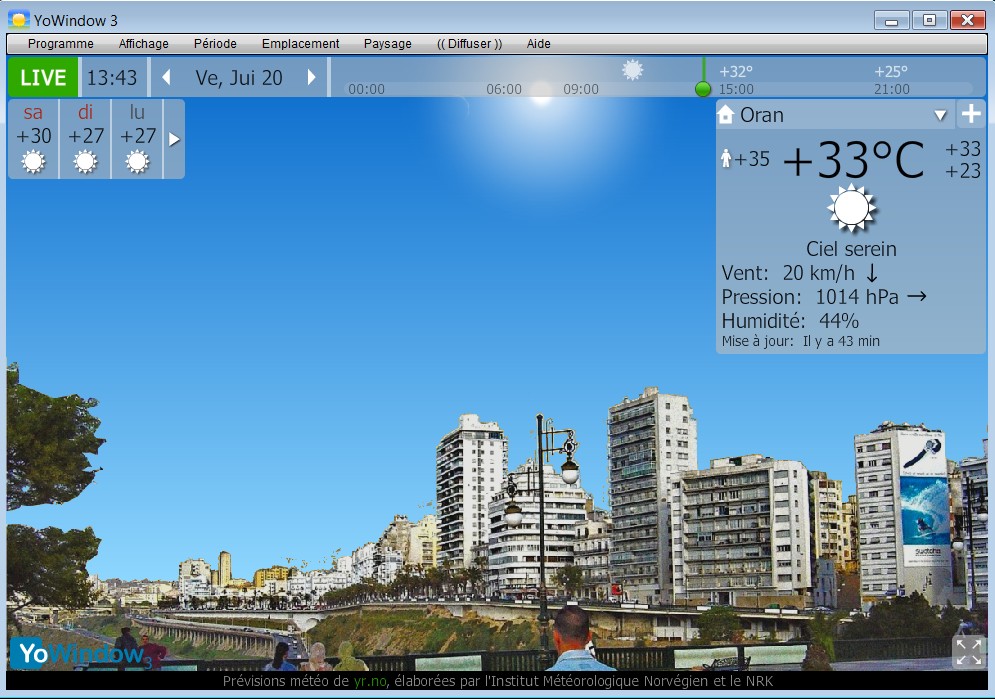Open the Affichage menu
The width and height of the screenshot is (995, 699).
point(143,44)
